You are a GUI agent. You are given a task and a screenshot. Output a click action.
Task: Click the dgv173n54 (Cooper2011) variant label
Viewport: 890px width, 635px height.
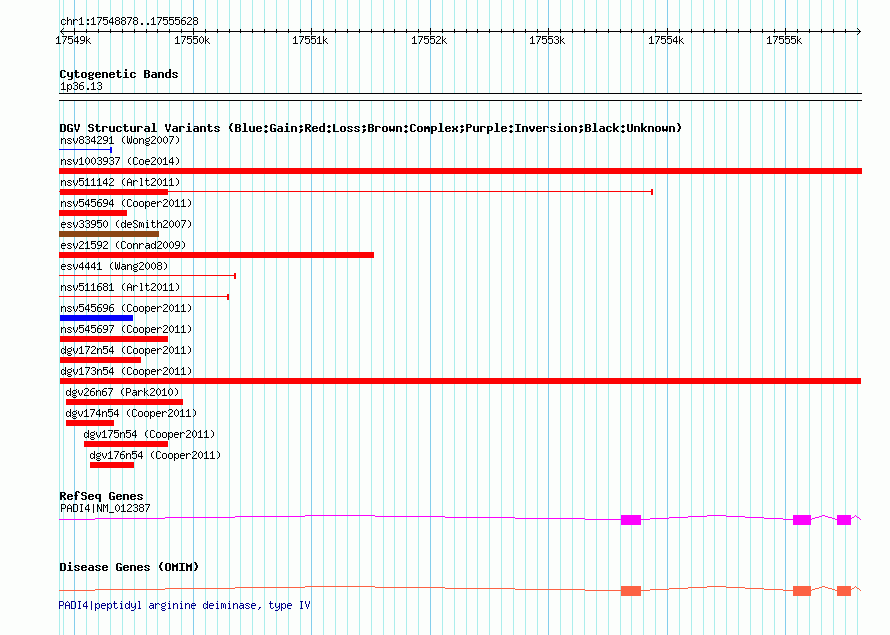[x=126, y=371]
